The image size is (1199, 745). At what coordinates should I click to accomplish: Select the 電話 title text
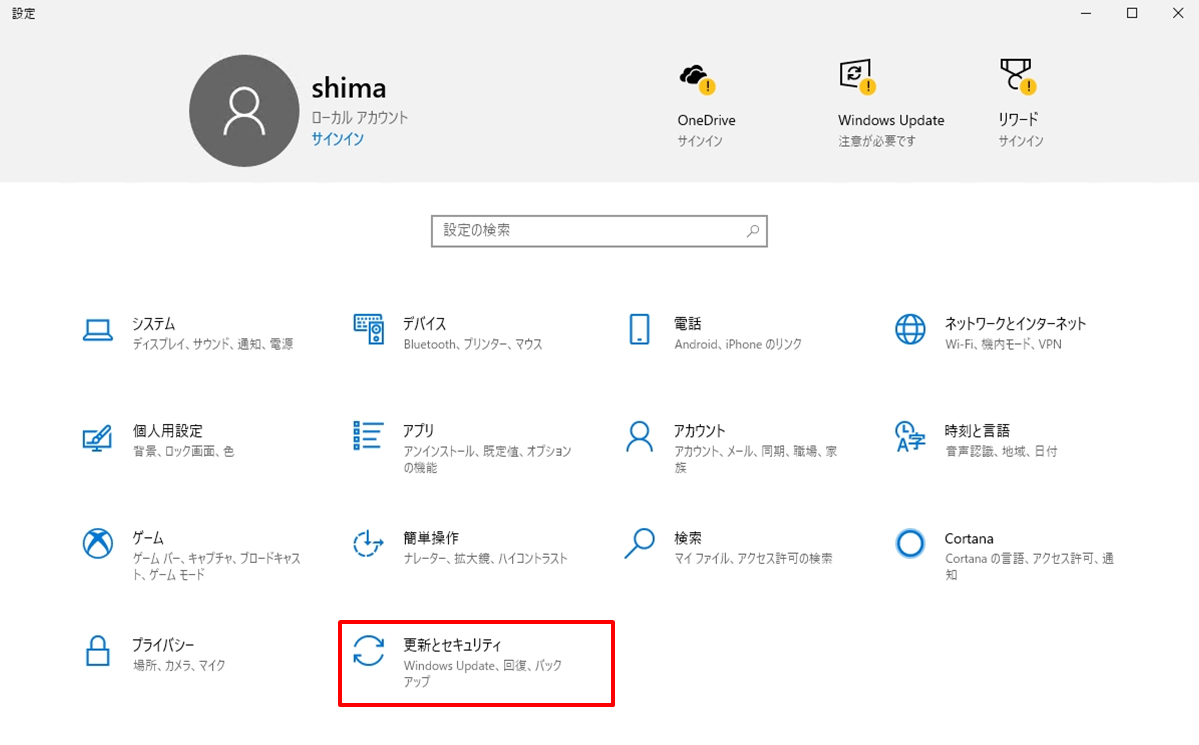click(x=687, y=324)
